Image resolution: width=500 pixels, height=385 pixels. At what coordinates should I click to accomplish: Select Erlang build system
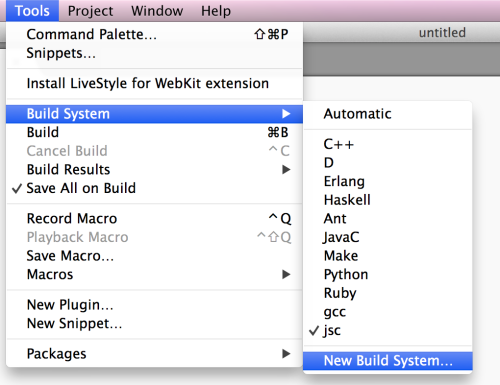pyautogui.click(x=388, y=181)
